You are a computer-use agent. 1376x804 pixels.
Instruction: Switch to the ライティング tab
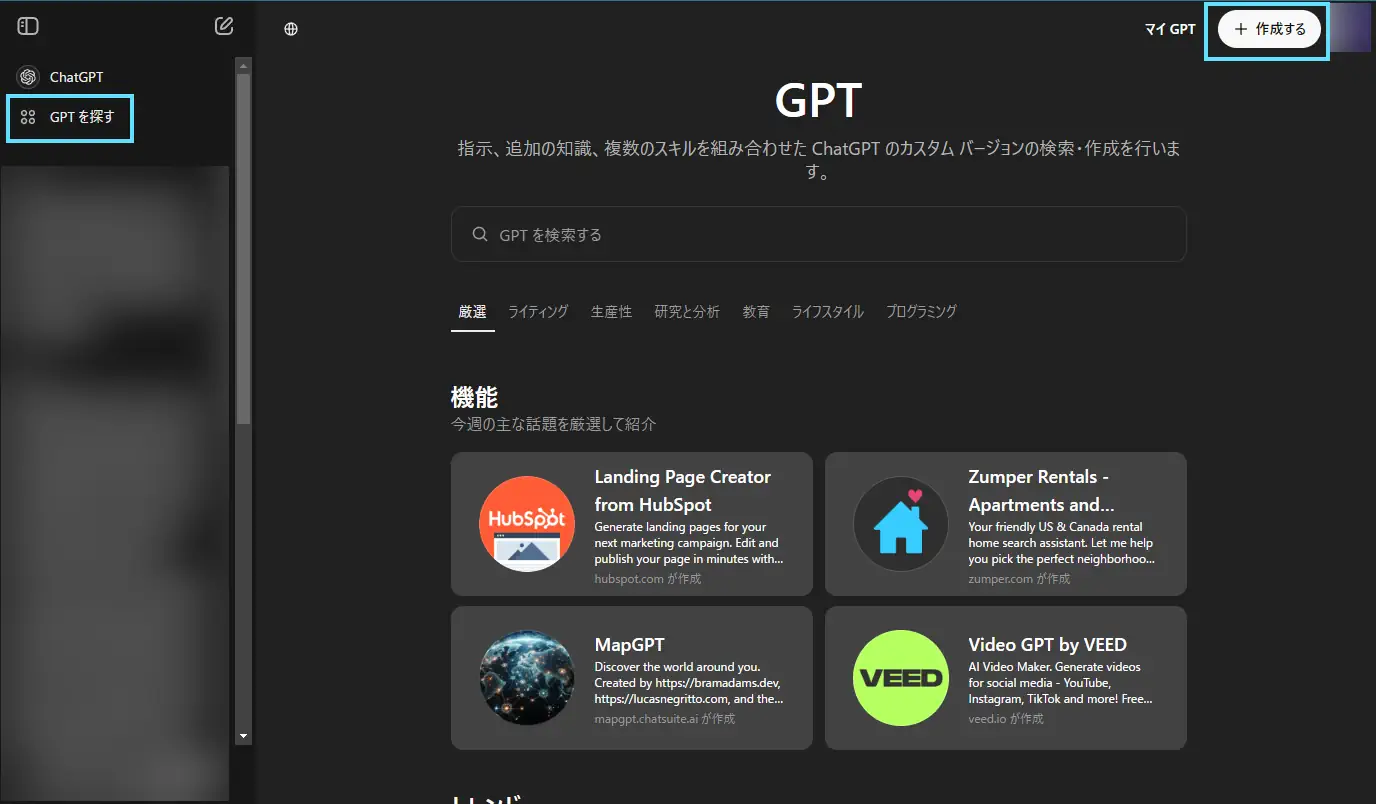click(x=538, y=312)
